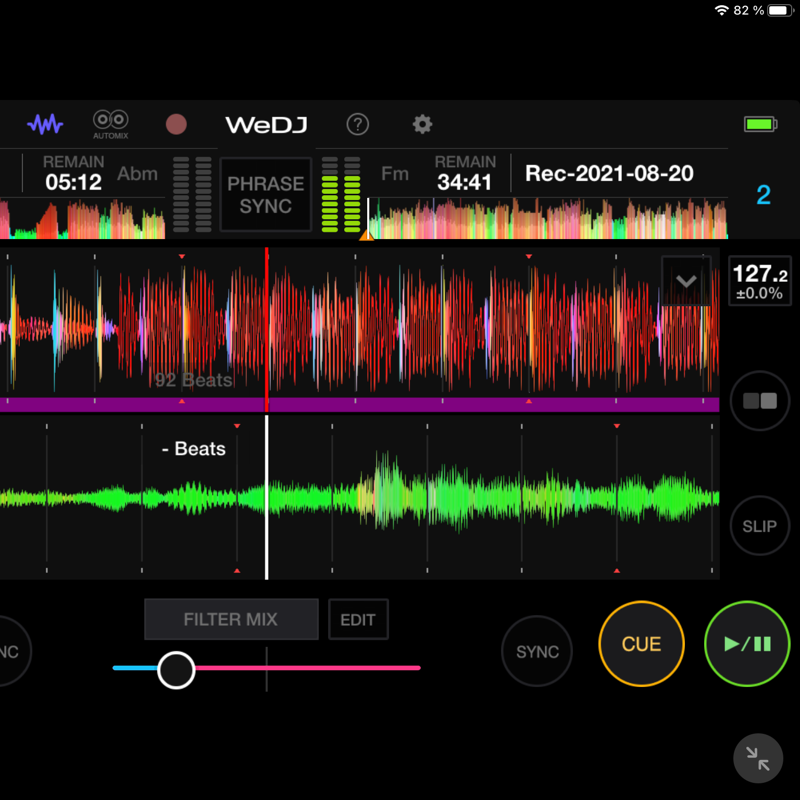Tap the iOS battery status icon

click(780, 10)
